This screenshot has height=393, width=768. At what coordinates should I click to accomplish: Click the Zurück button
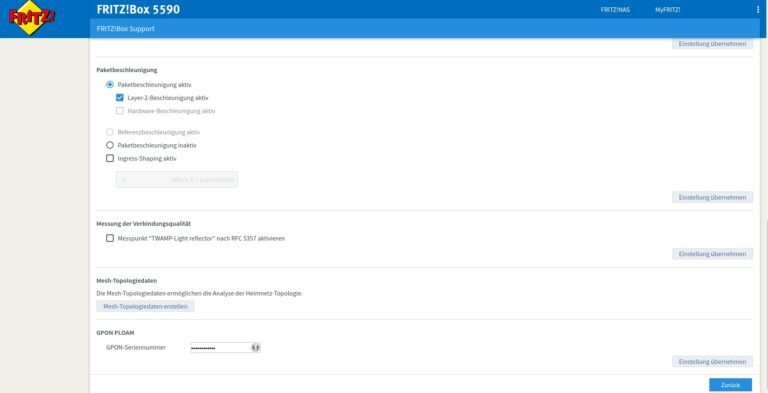click(x=730, y=385)
